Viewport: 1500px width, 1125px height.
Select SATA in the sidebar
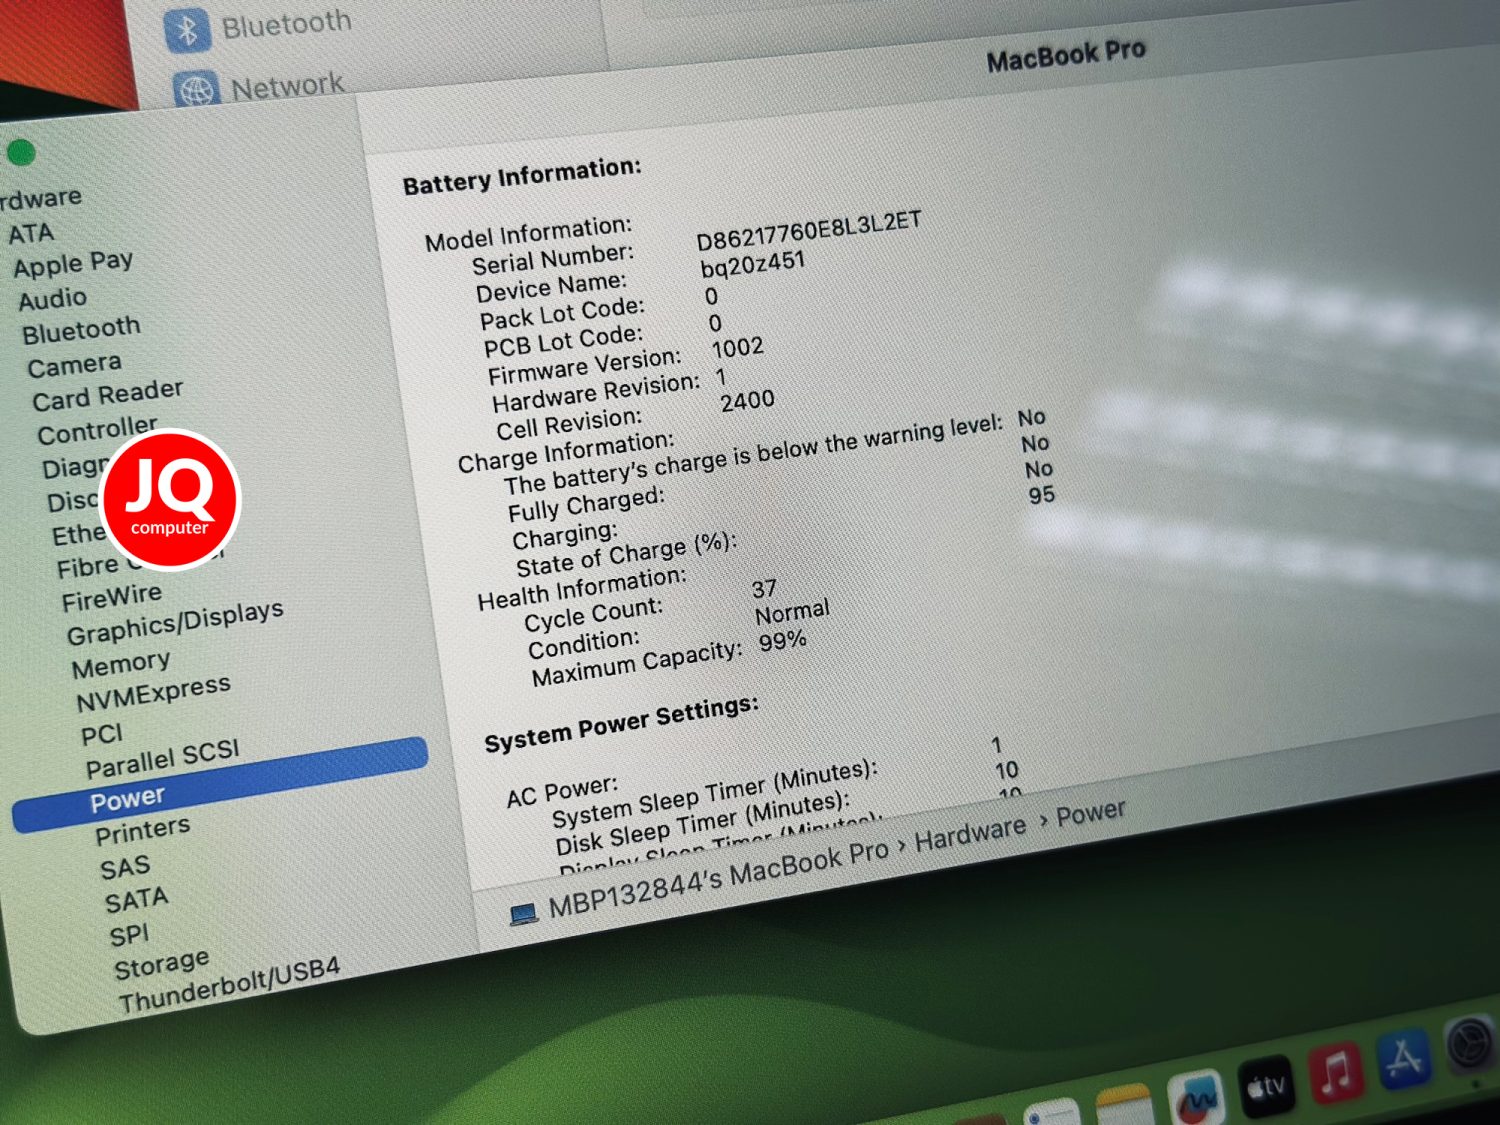tap(136, 902)
